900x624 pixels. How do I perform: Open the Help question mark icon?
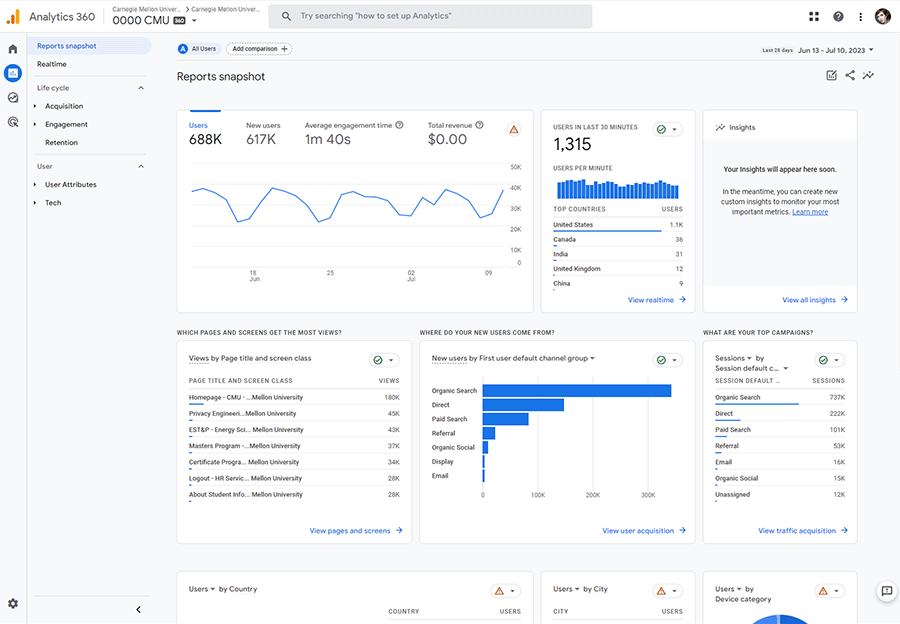839,17
